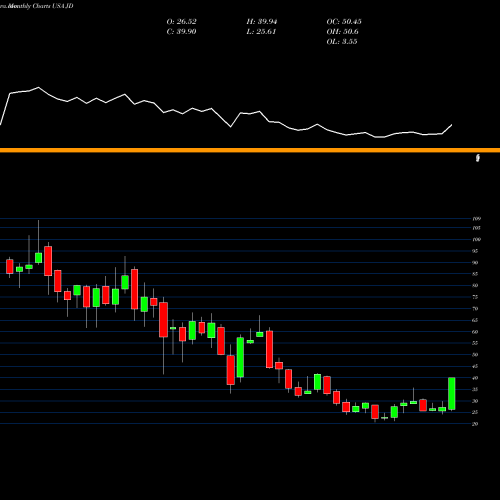The image size is (500, 500).
Task: Click the 30 price axis label
Action: pyautogui.click(x=475, y=401)
